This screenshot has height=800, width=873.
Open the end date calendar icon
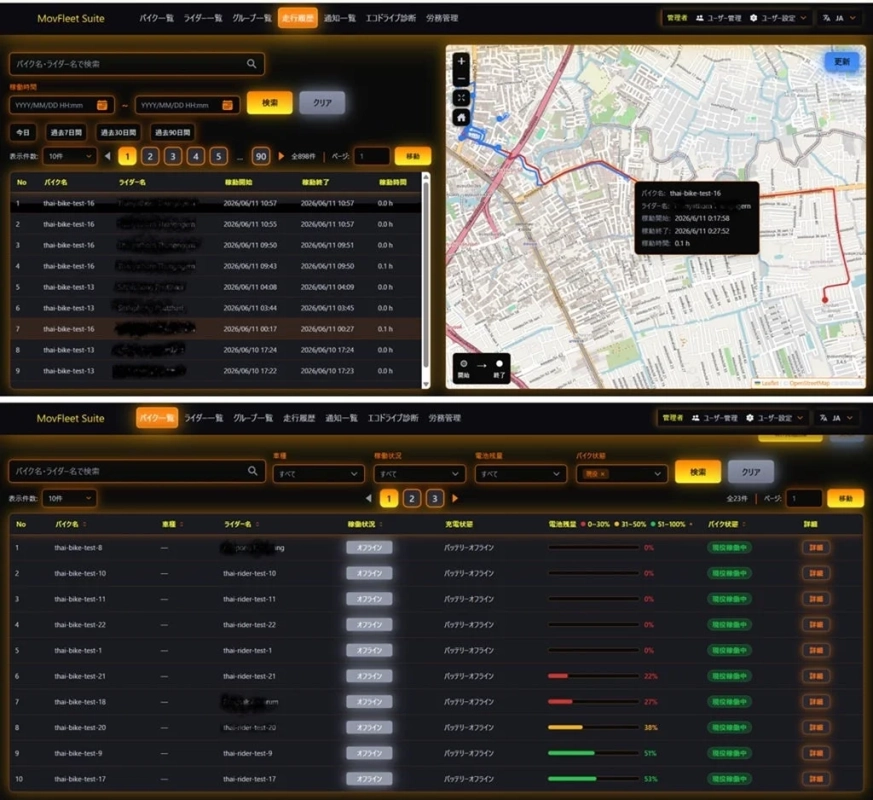click(227, 105)
